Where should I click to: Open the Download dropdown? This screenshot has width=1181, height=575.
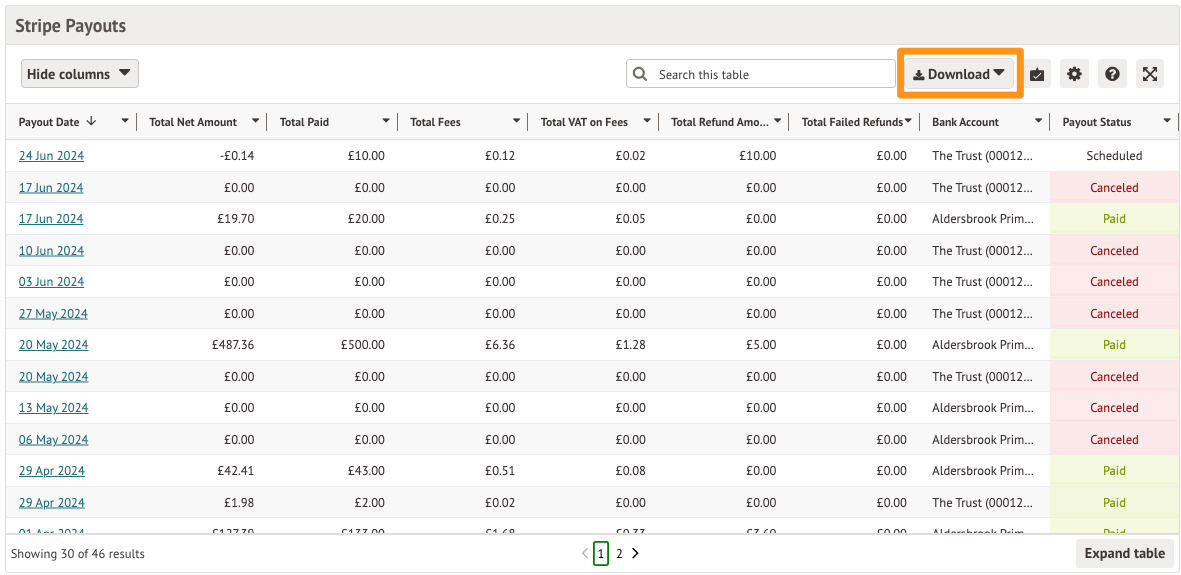(x=959, y=74)
